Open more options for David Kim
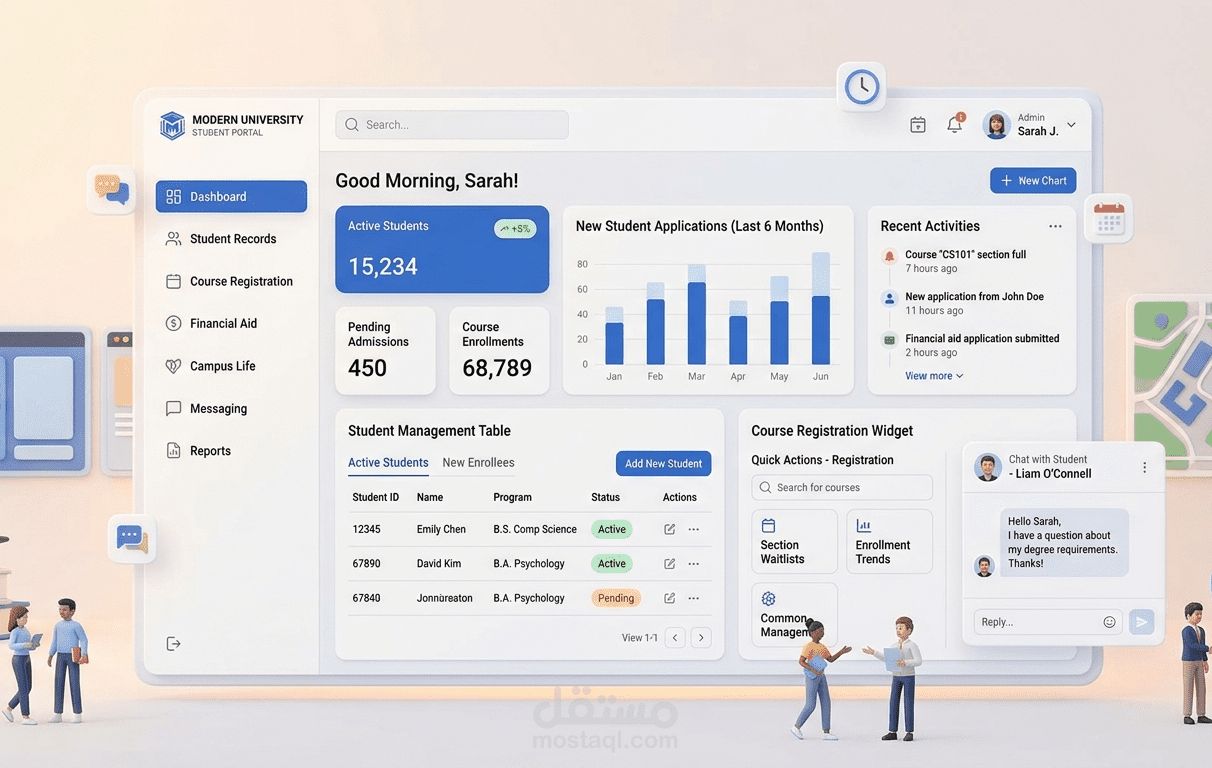The image size is (1212, 768). (693, 564)
